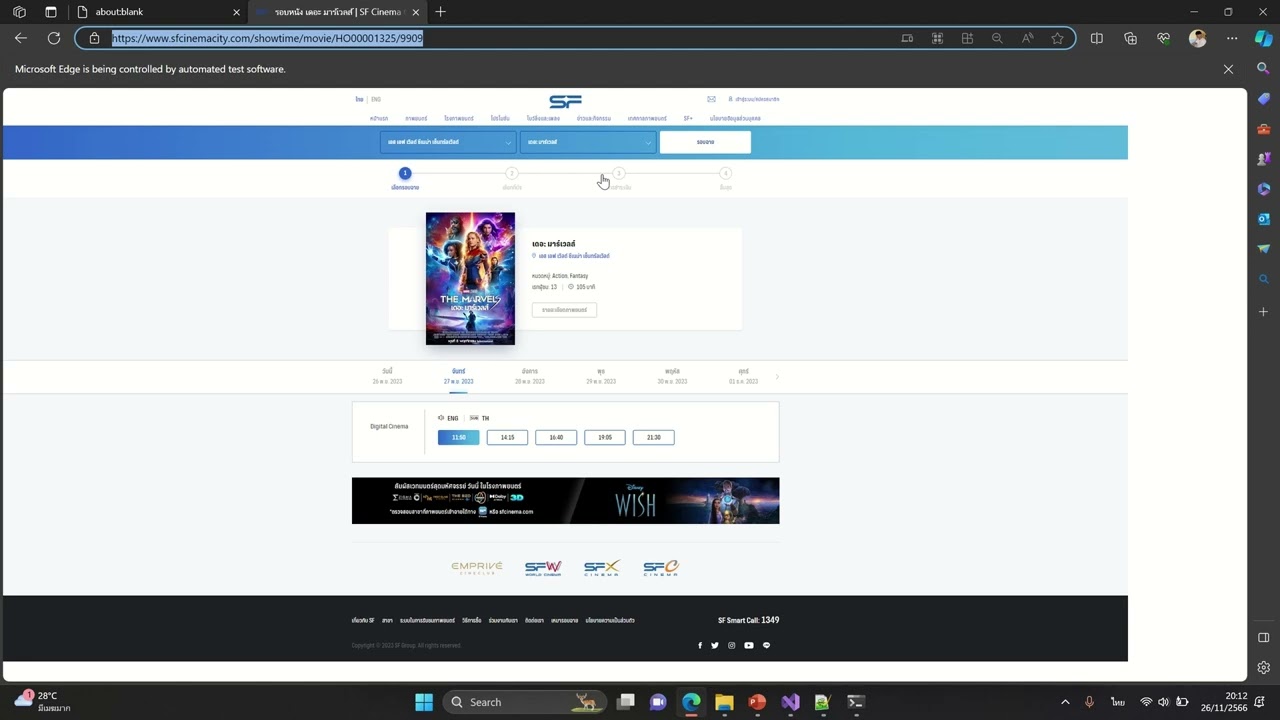Open the Edge sidebar search icon
Image resolution: width=1280 pixels, height=720 pixels.
[x=1263, y=68]
